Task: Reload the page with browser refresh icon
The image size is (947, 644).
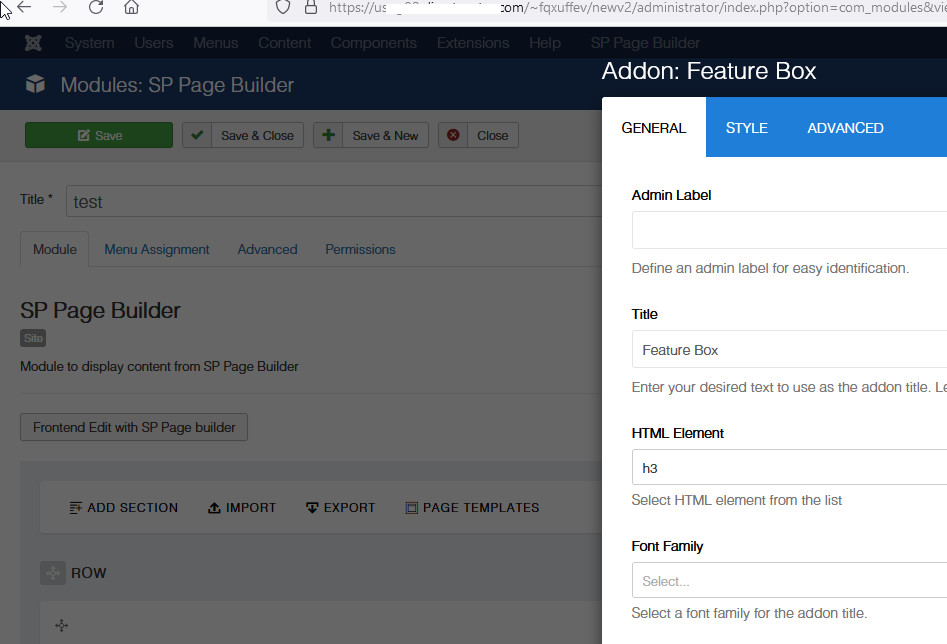Action: click(x=96, y=8)
